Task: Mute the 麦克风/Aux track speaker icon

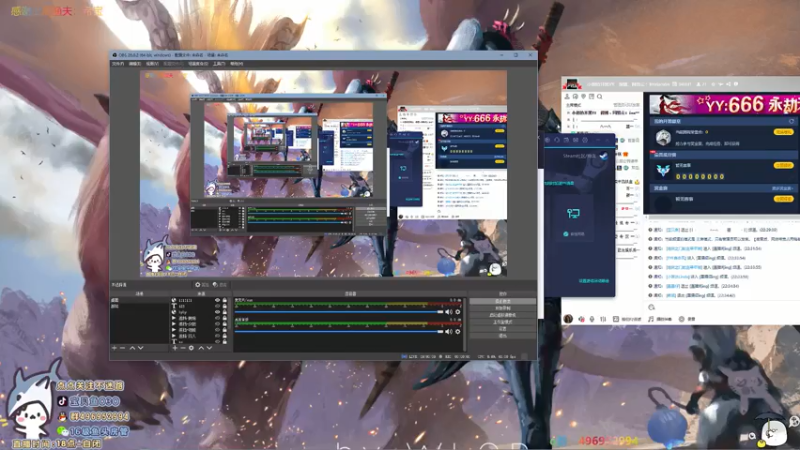Action: tap(448, 312)
